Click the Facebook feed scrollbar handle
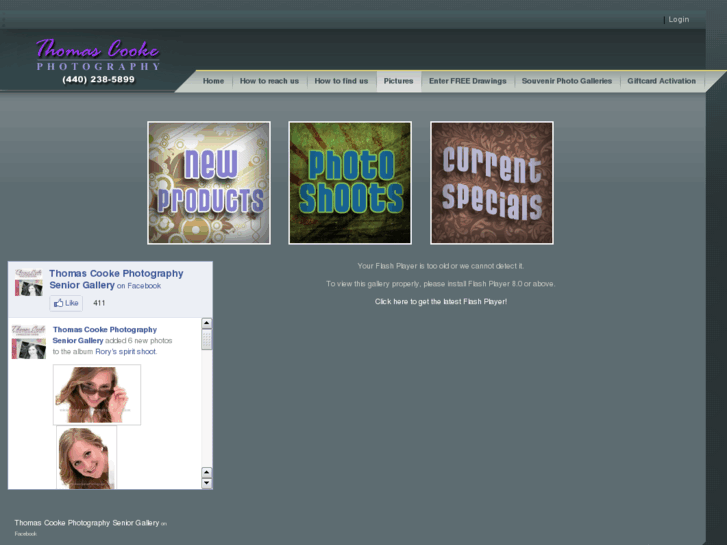 tap(207, 339)
